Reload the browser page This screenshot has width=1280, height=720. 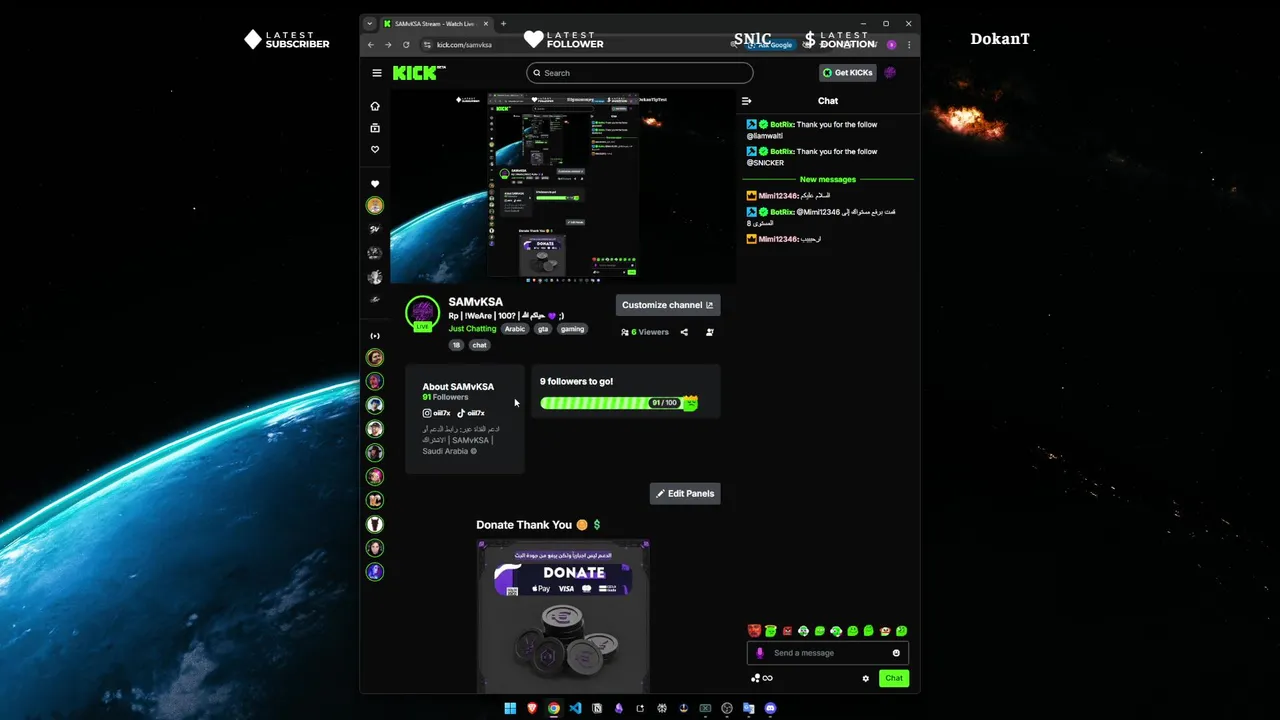point(406,45)
